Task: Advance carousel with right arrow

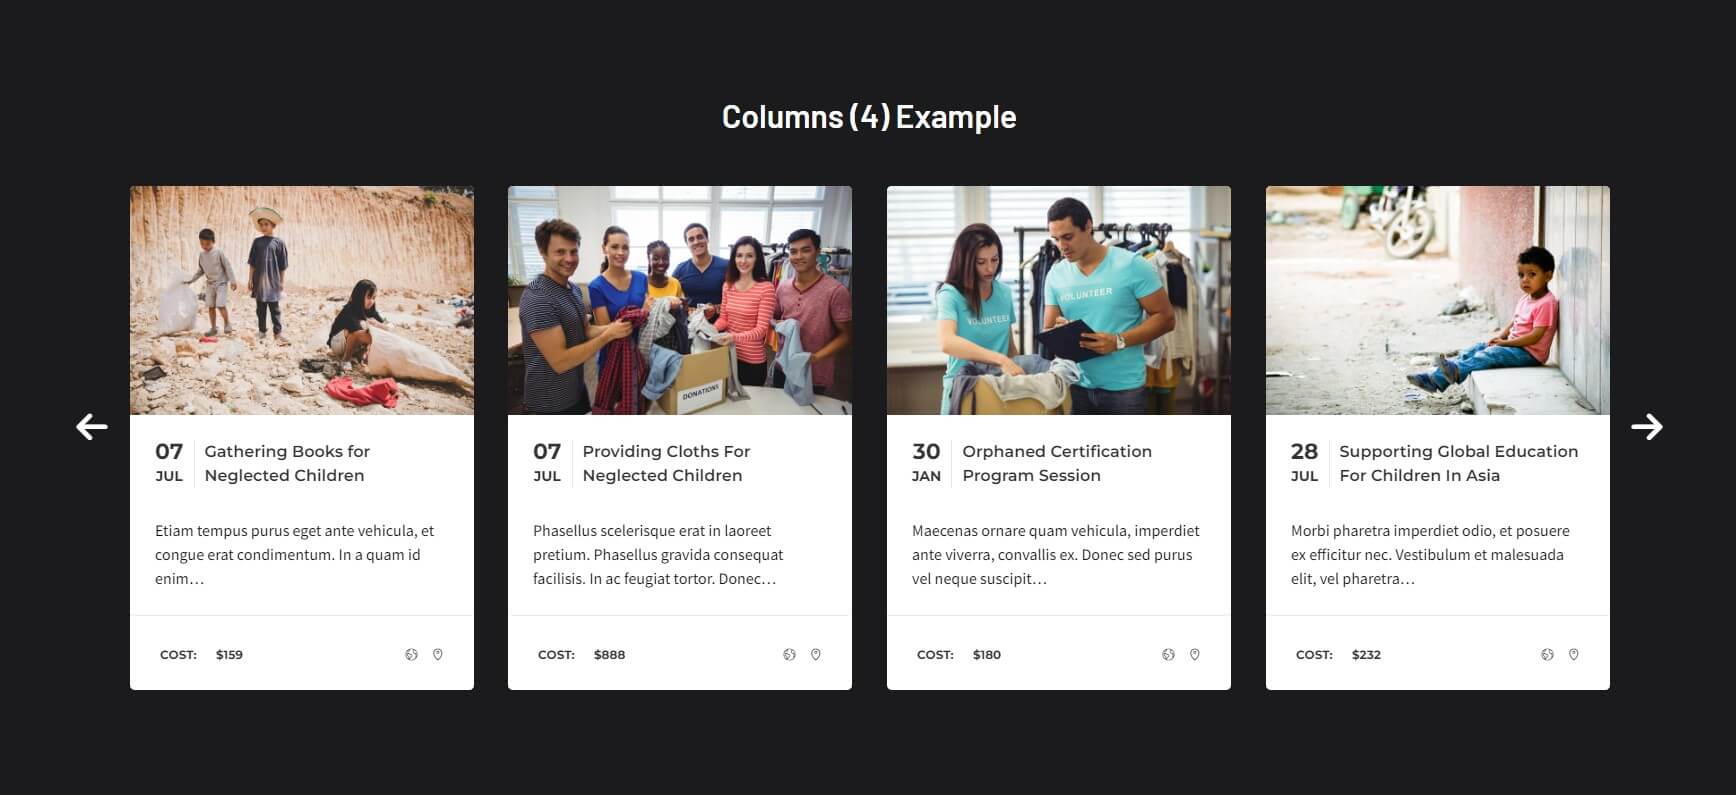Action: coord(1647,427)
